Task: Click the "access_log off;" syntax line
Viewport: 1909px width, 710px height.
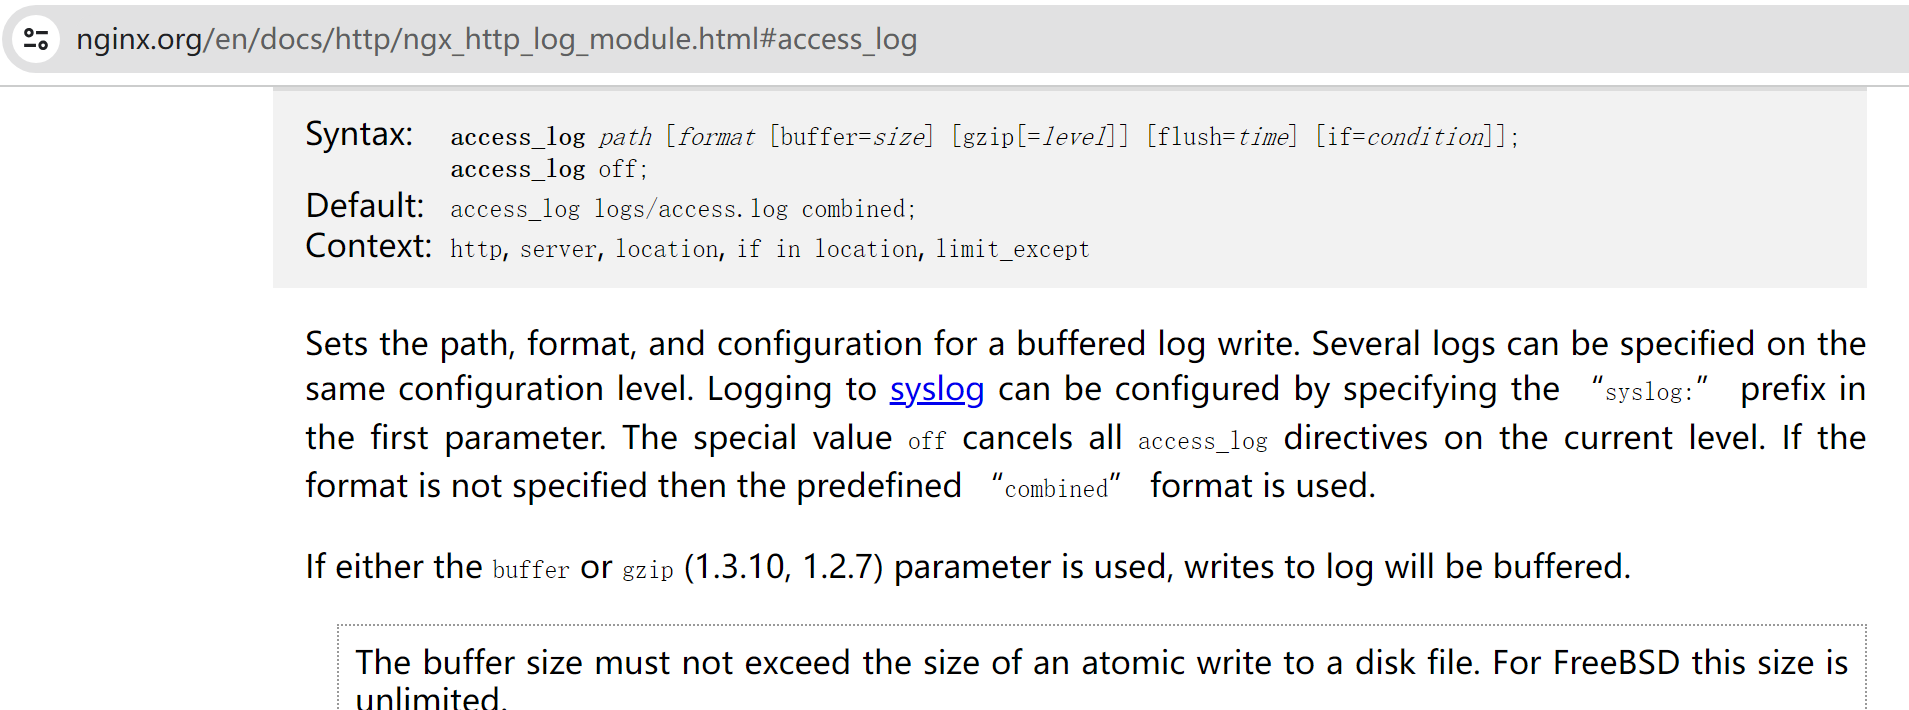Action: pyautogui.click(x=548, y=170)
